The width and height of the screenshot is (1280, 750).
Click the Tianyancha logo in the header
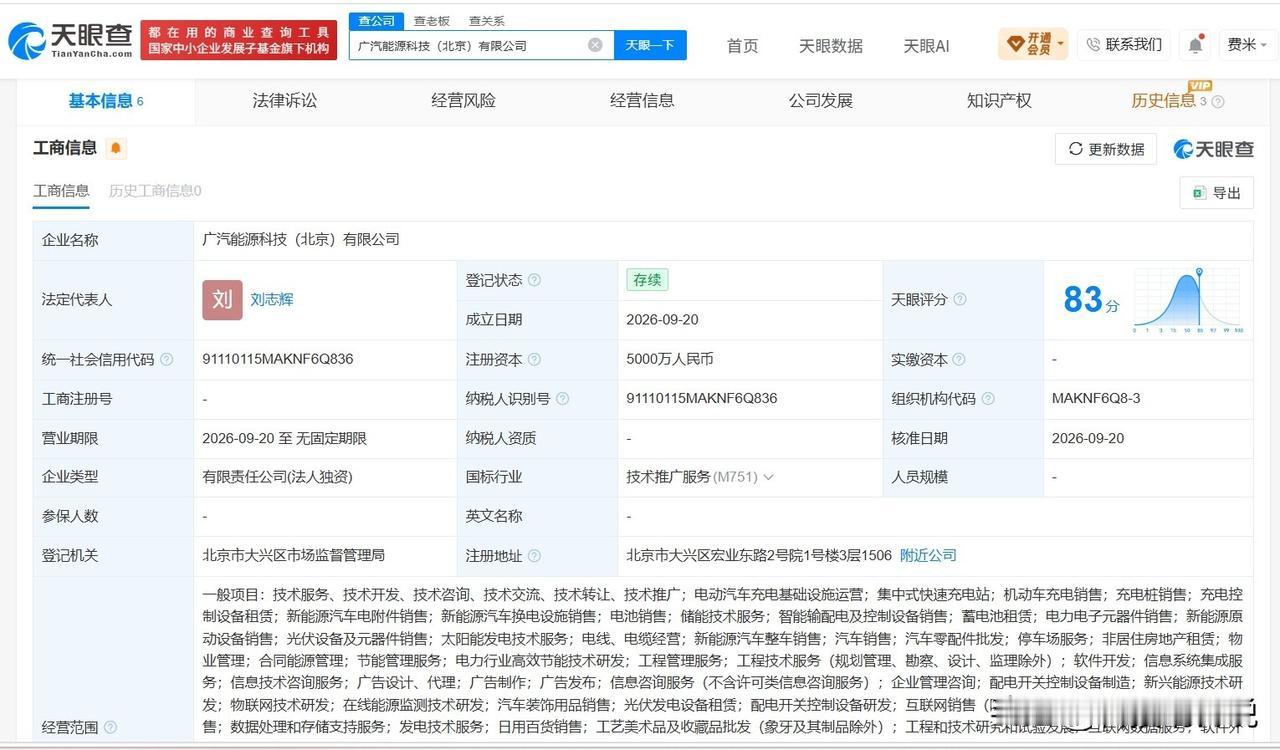point(70,41)
